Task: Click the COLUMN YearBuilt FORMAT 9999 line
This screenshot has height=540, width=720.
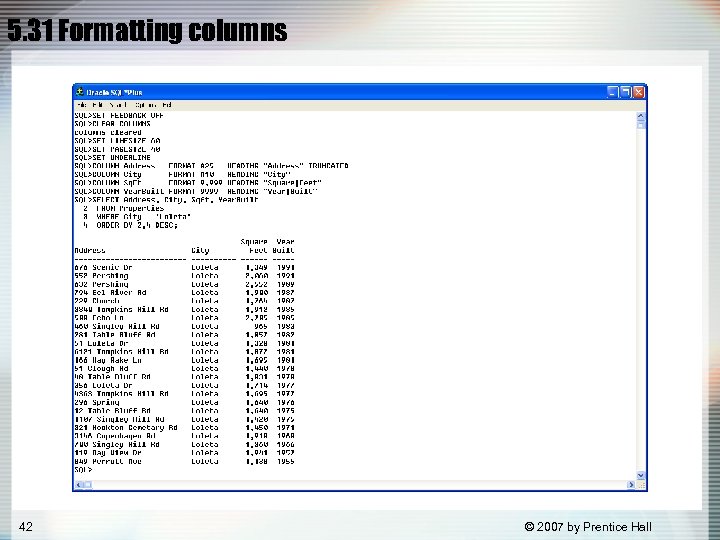Action: pyautogui.click(x=196, y=191)
